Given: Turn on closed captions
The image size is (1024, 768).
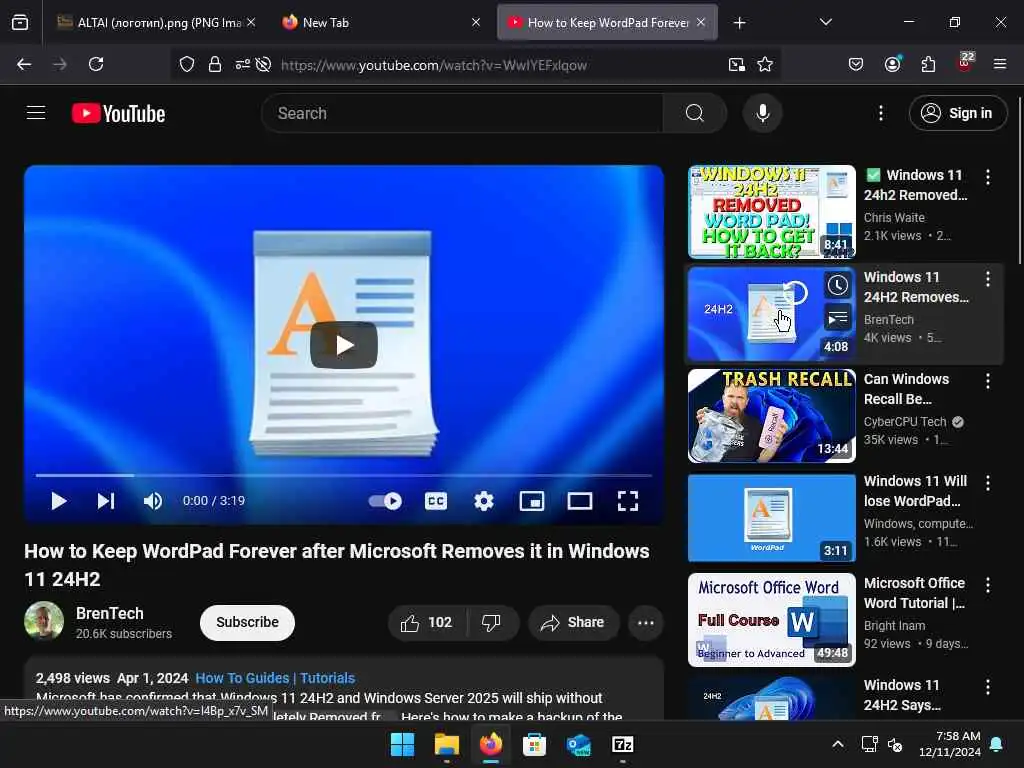Looking at the screenshot, I should (x=436, y=501).
